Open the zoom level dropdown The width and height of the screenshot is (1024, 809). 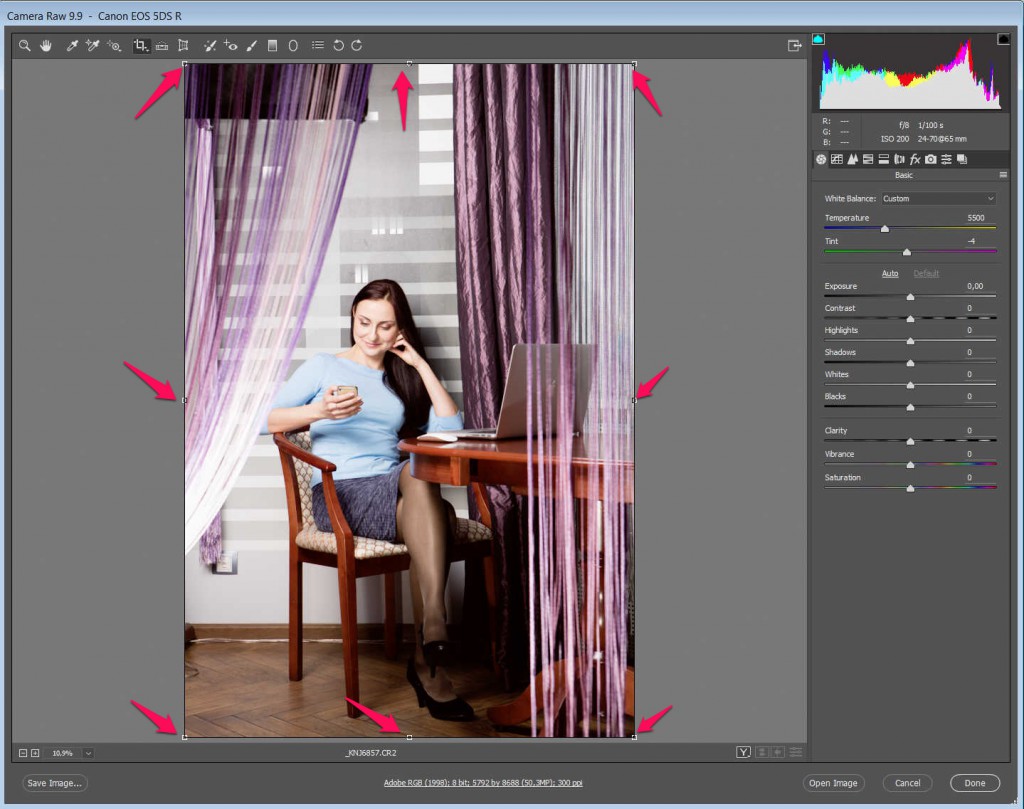(x=89, y=752)
